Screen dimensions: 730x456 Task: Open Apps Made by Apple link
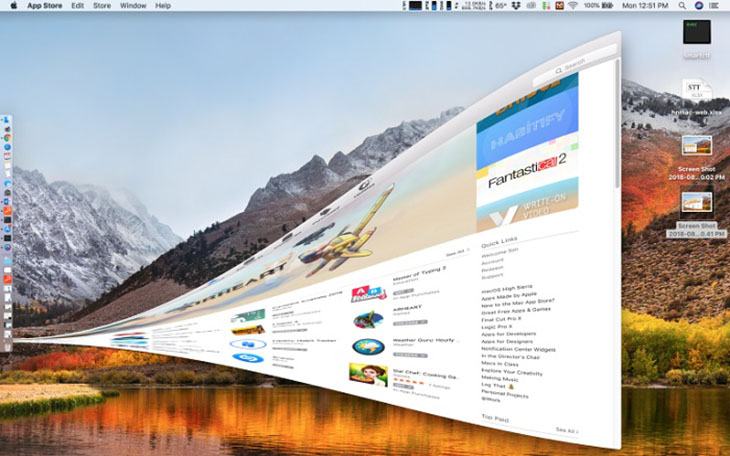click(x=509, y=296)
